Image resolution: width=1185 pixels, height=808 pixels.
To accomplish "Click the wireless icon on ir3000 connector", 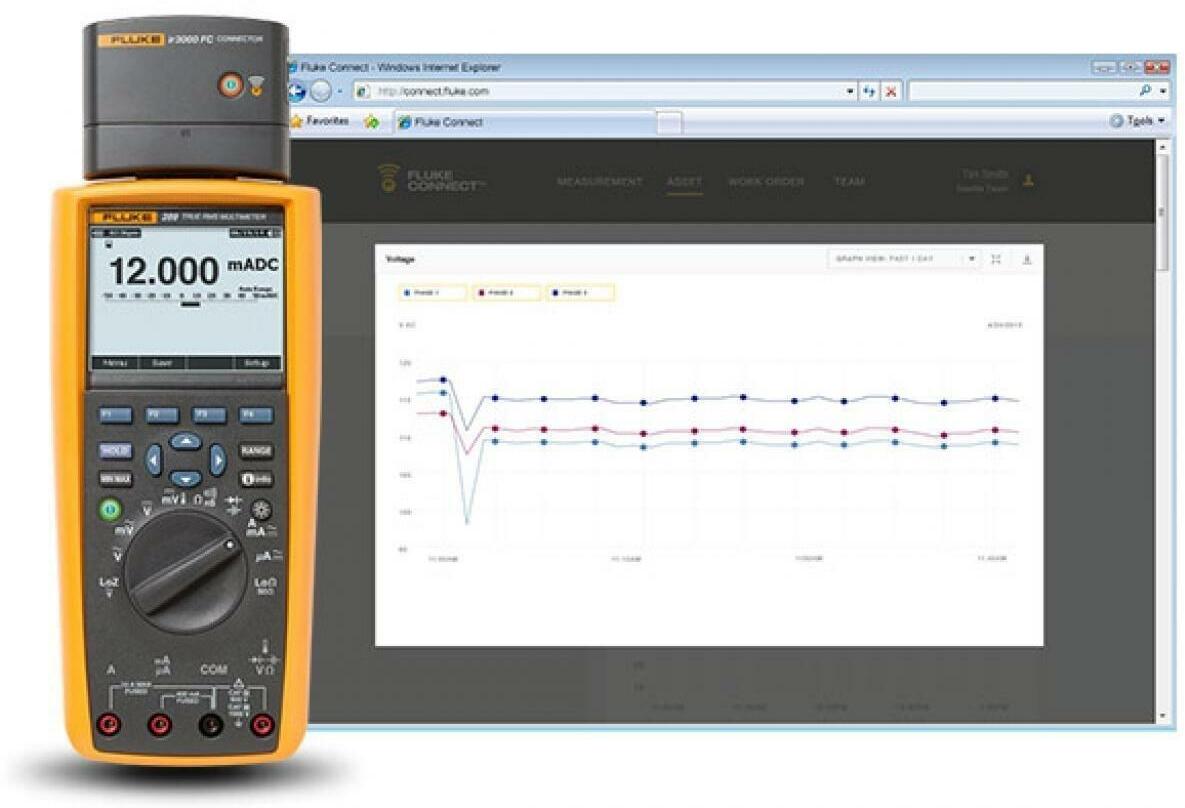I will 257,85.
